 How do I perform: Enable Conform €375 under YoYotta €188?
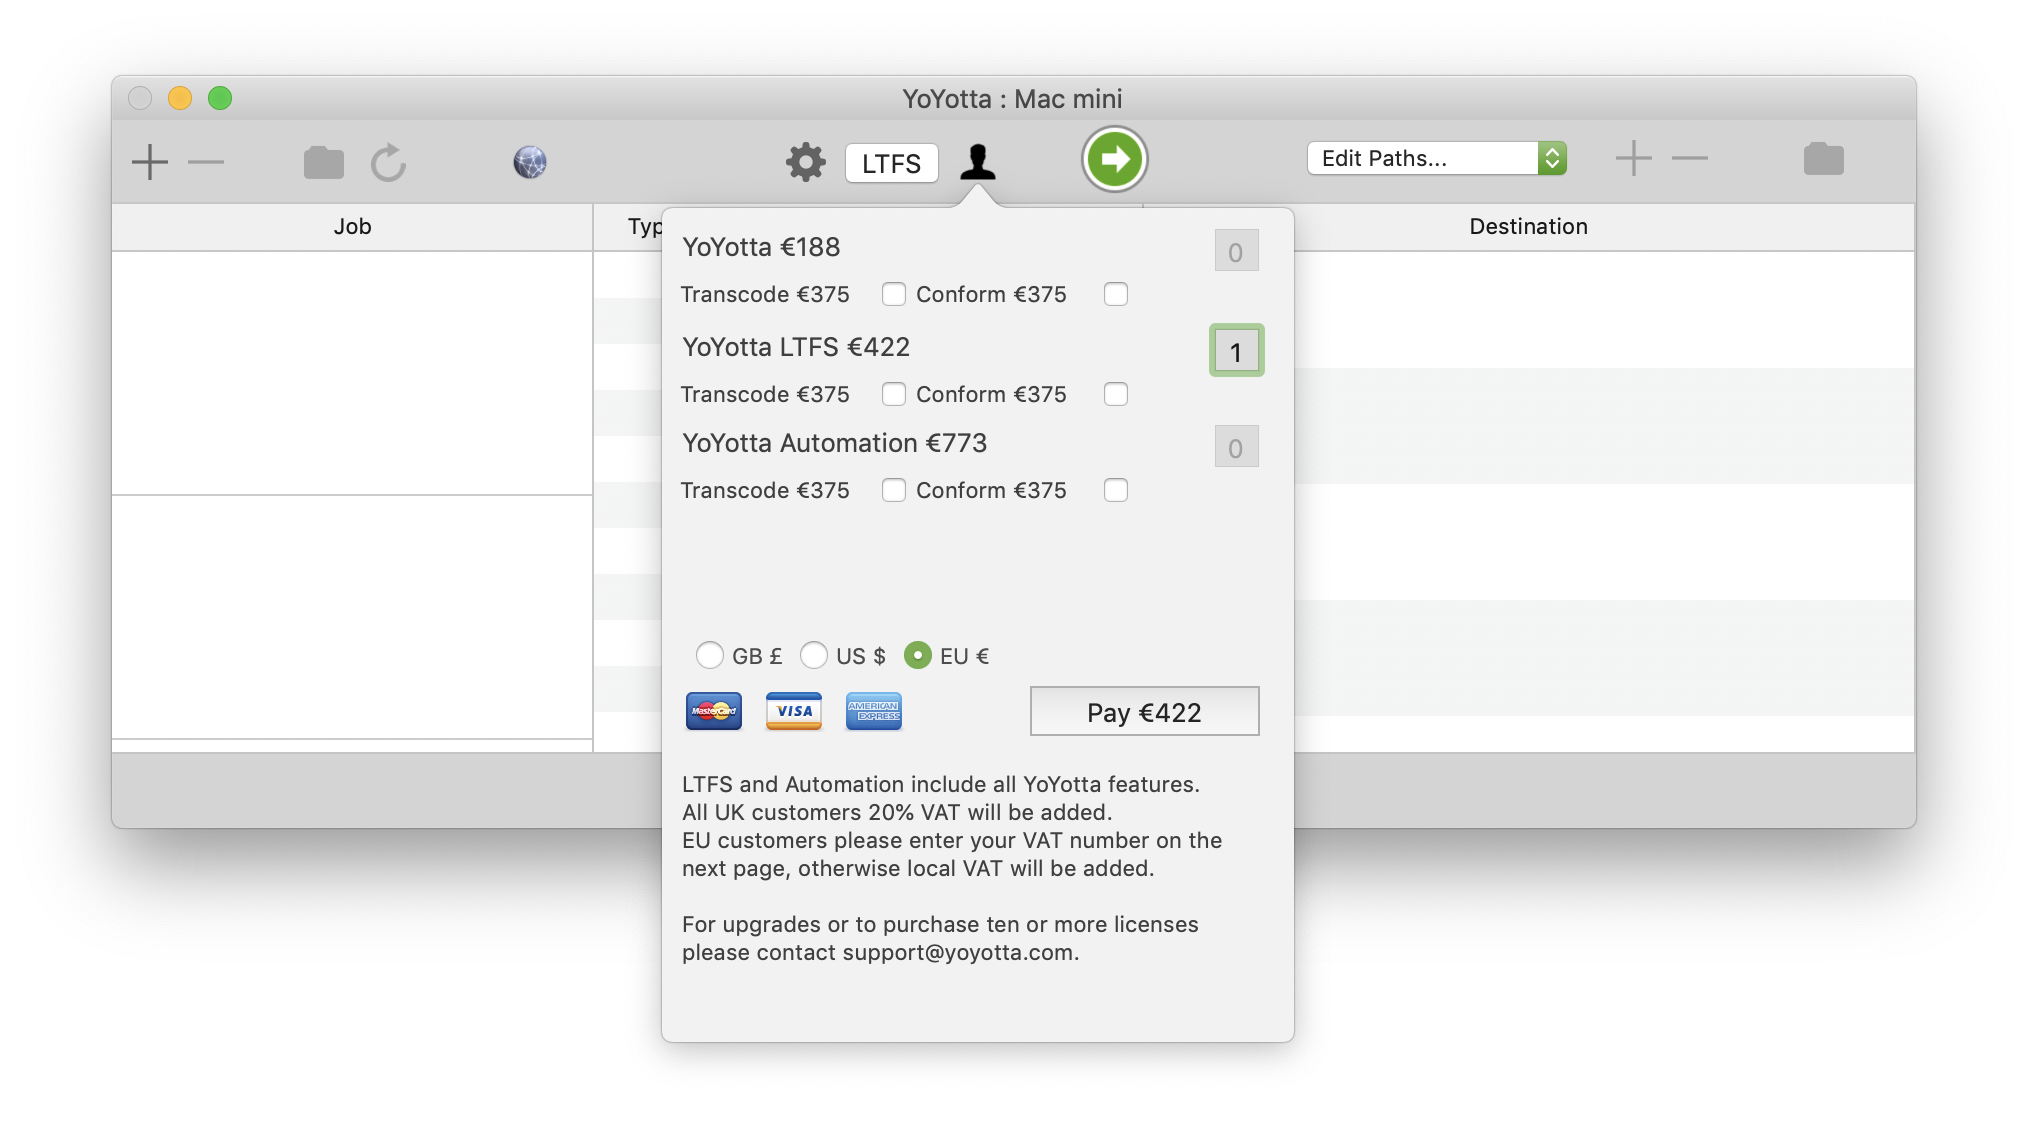pos(1115,294)
